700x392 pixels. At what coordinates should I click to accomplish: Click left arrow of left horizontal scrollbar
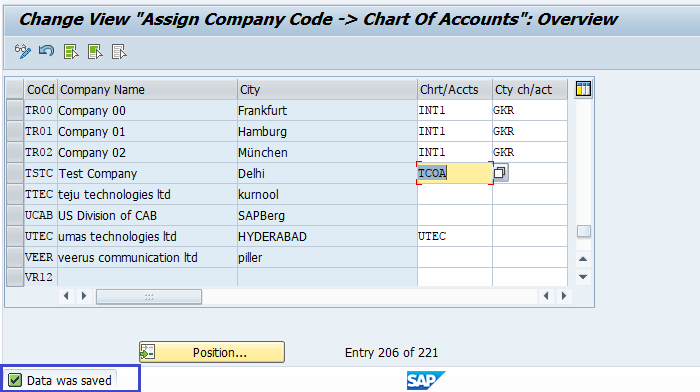pos(66,296)
